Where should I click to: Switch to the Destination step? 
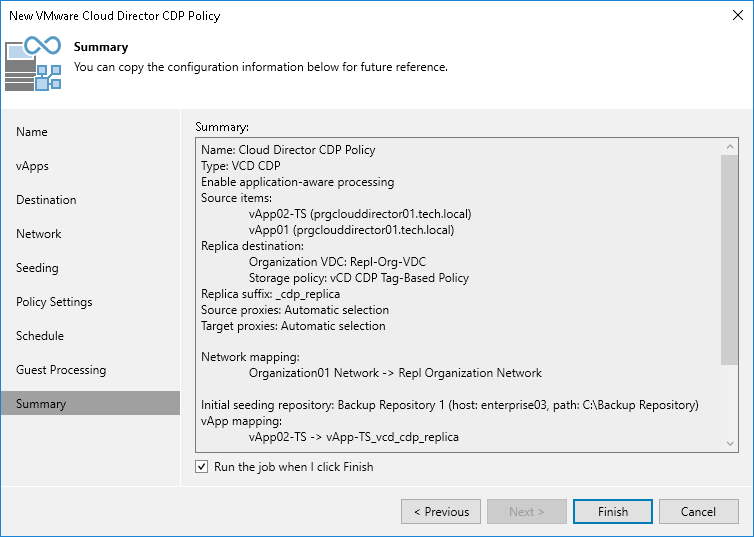click(x=46, y=200)
